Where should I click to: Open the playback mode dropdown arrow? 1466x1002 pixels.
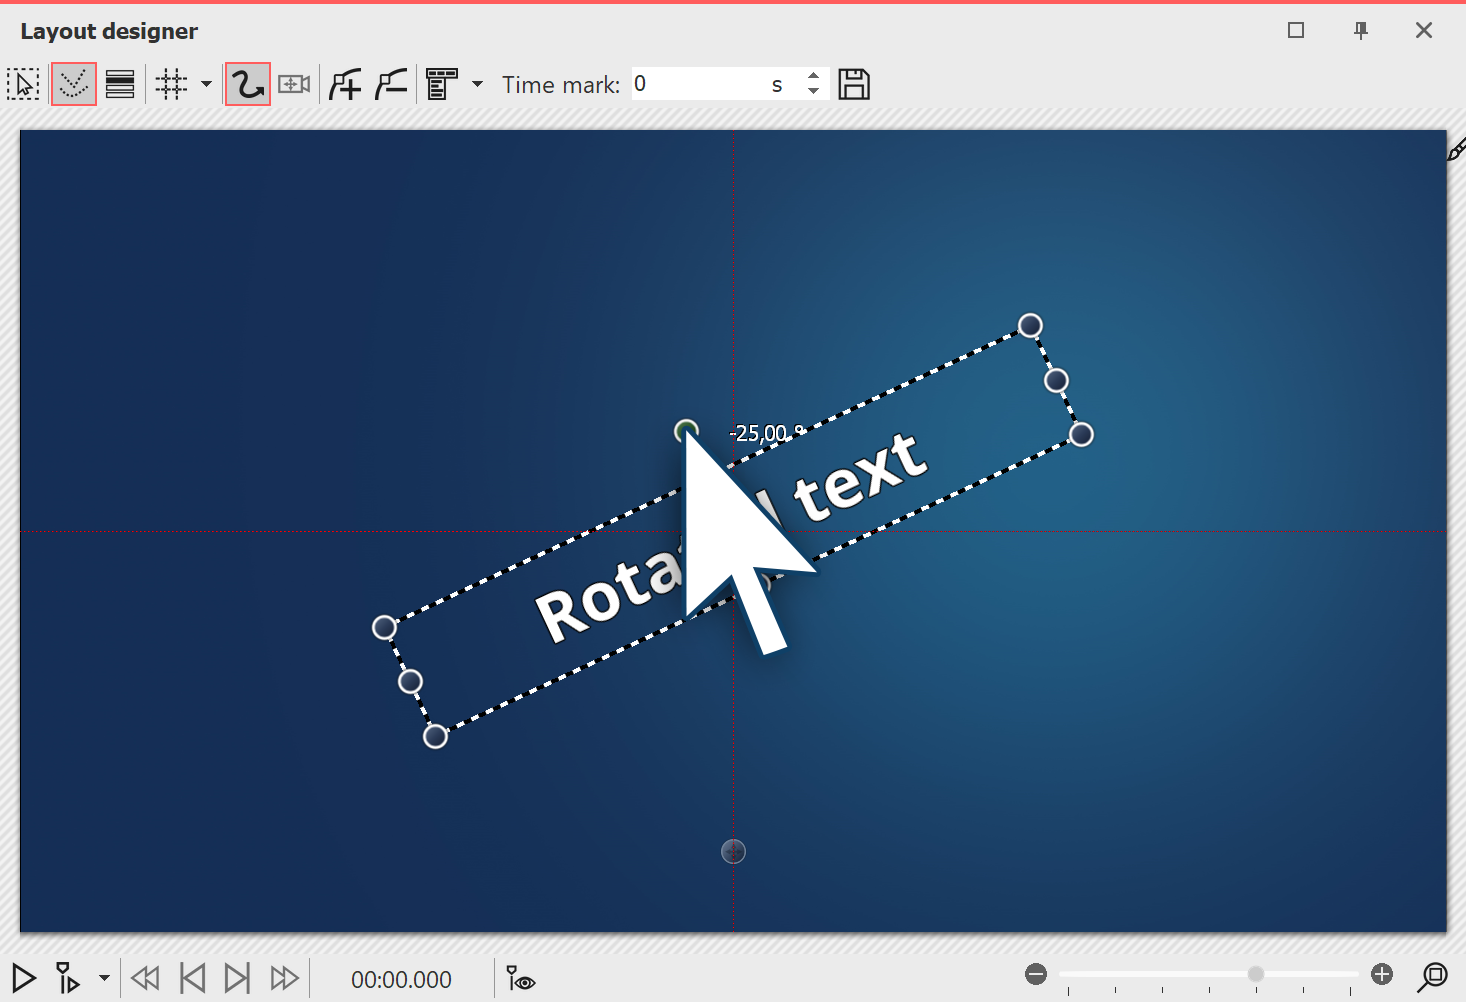point(103,978)
